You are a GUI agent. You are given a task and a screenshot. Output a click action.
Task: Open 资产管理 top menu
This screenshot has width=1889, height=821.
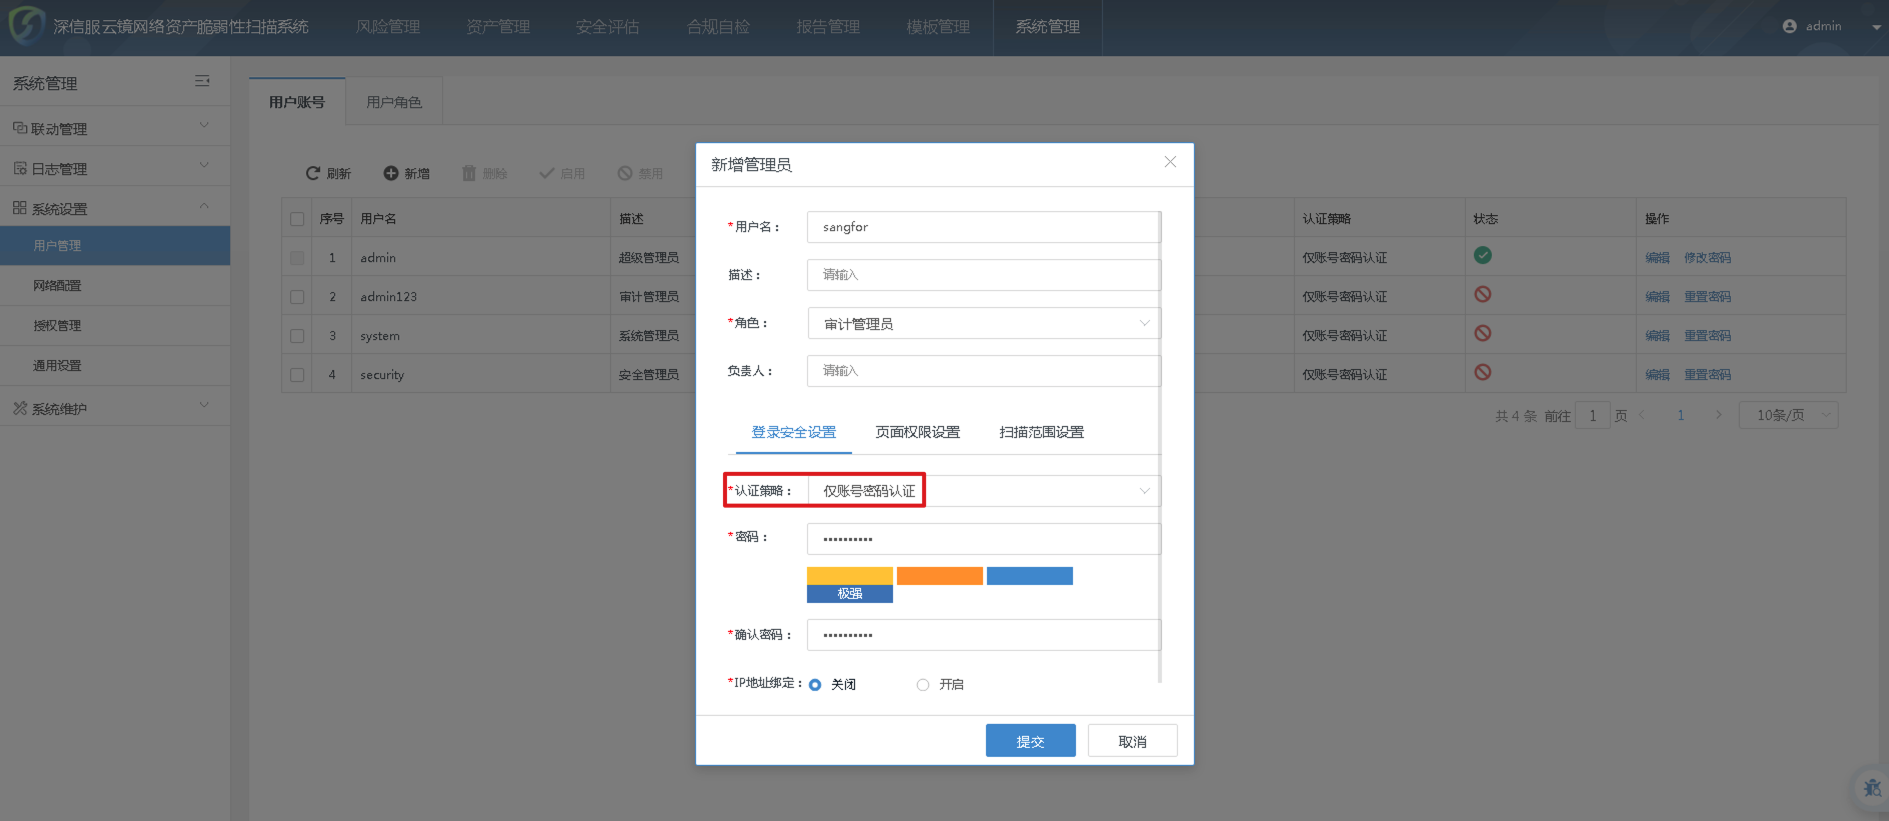coord(498,27)
